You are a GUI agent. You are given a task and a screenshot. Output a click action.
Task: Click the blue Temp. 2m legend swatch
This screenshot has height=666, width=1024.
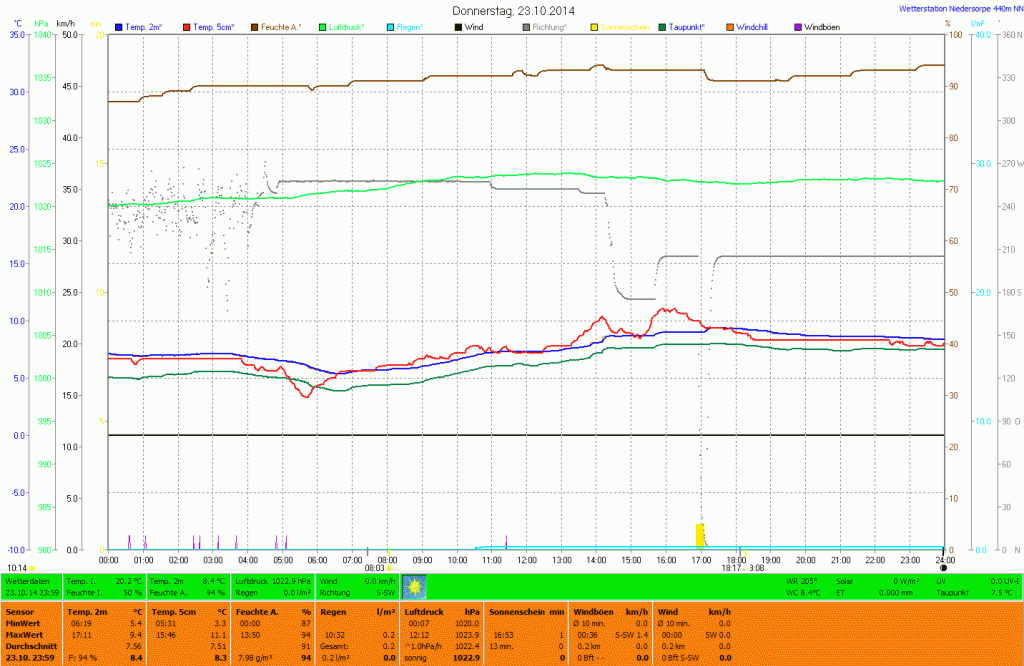point(119,26)
